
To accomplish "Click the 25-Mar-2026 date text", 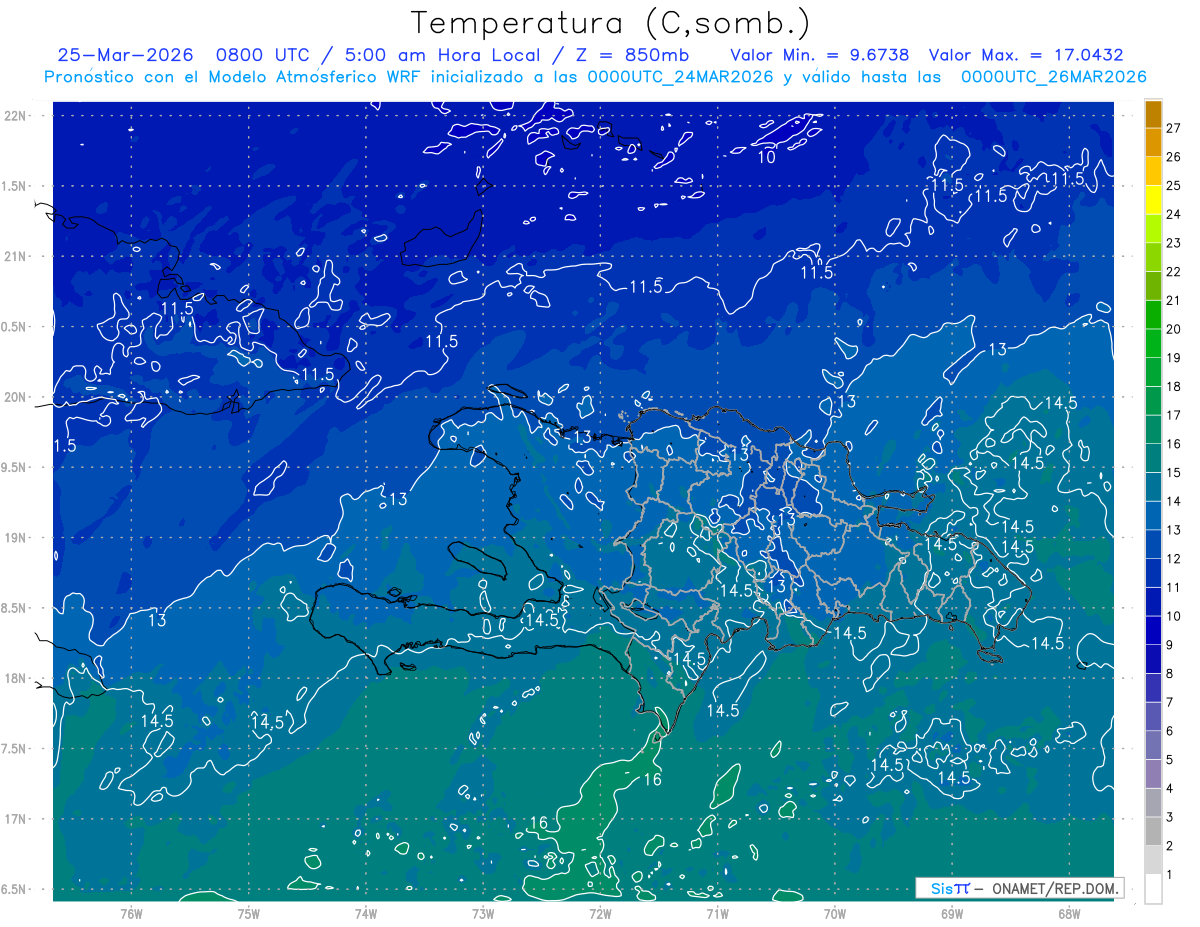I will (x=125, y=55).
